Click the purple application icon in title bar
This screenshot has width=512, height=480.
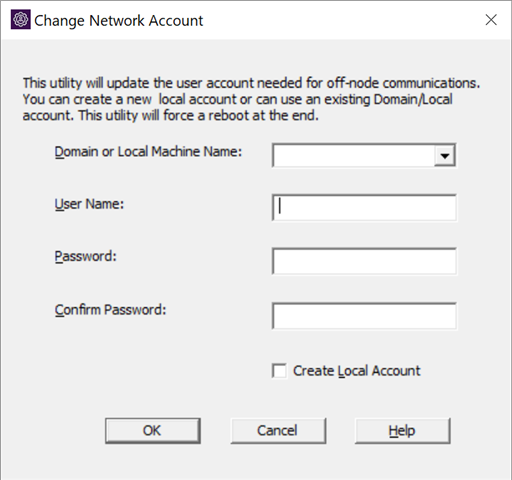pyautogui.click(x=21, y=20)
